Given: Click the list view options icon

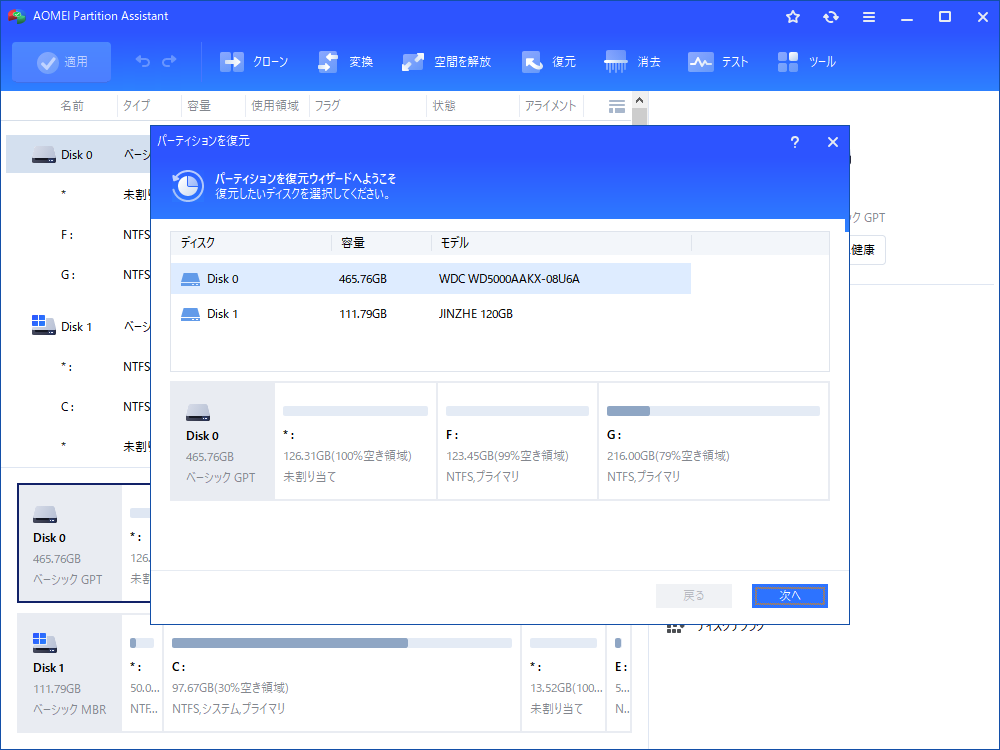Looking at the screenshot, I should (x=617, y=107).
